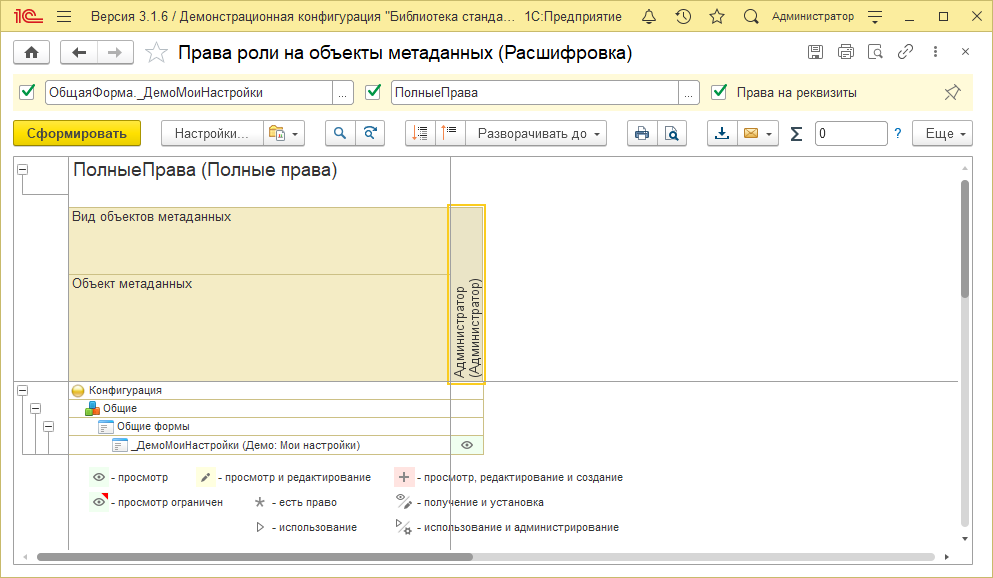Open Настройки... button
The height and width of the screenshot is (578, 993).
click(x=212, y=134)
